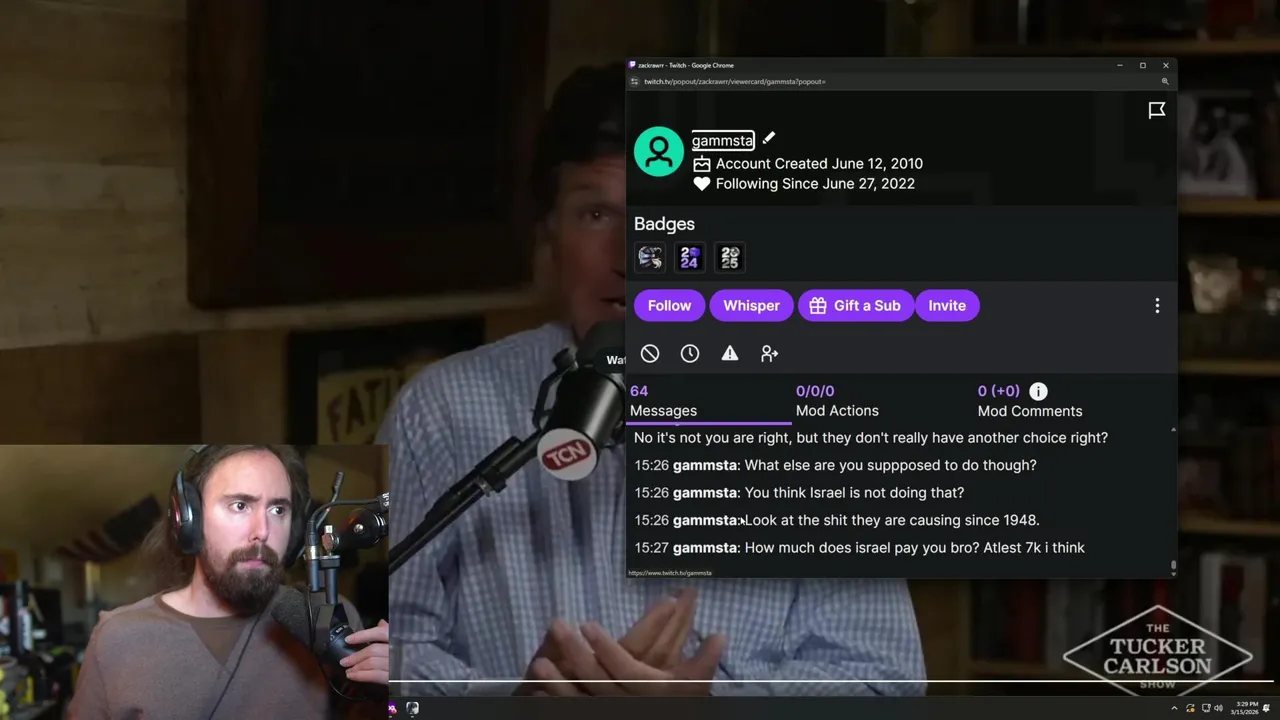
Task: Click the account-created cake icon
Action: [702, 164]
